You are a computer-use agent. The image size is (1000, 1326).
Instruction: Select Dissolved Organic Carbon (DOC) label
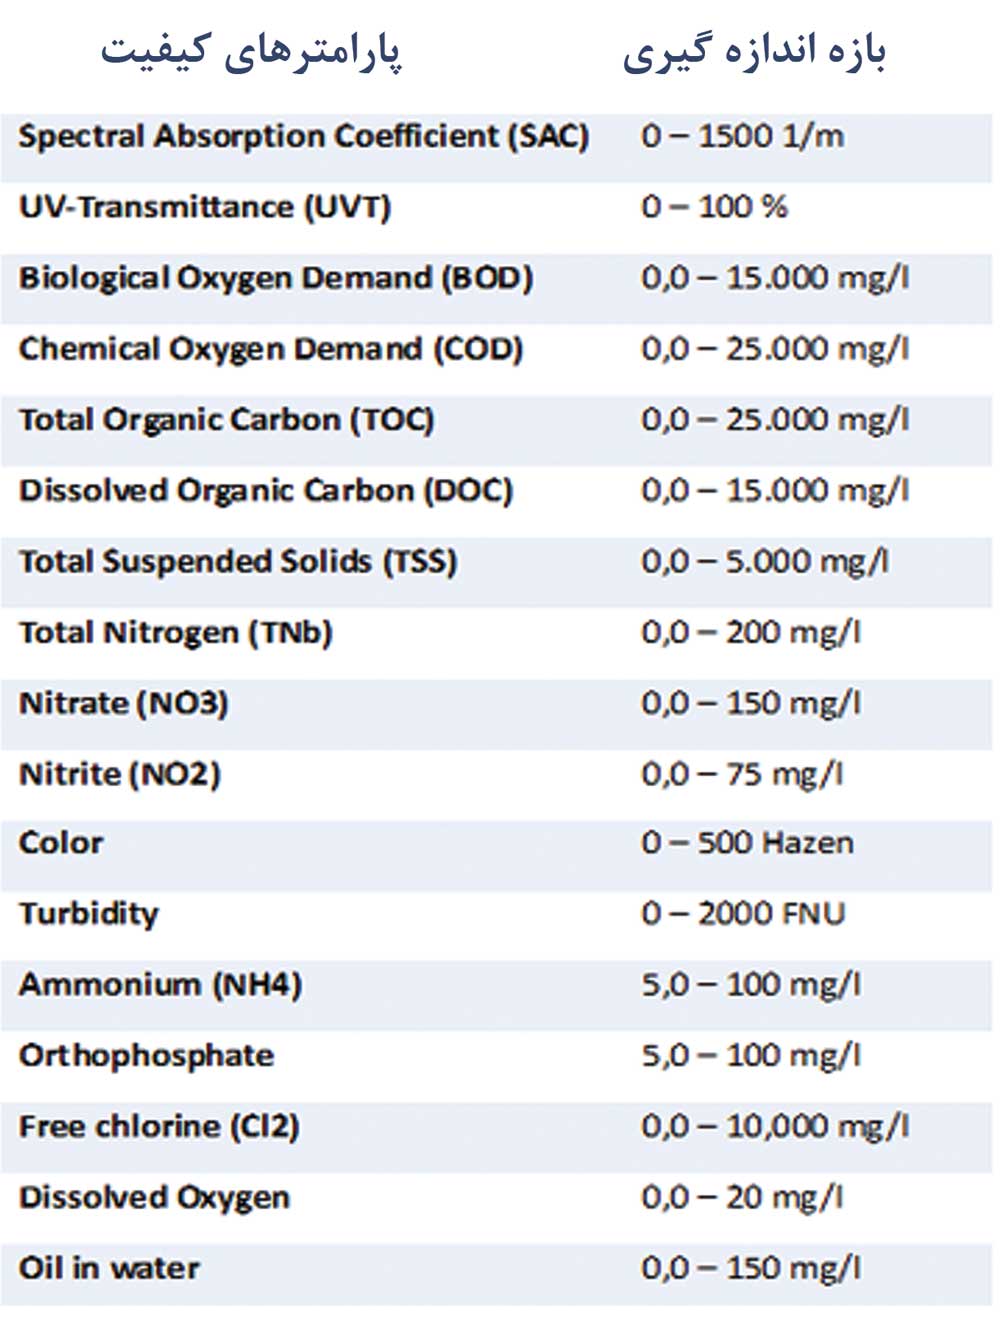(265, 491)
